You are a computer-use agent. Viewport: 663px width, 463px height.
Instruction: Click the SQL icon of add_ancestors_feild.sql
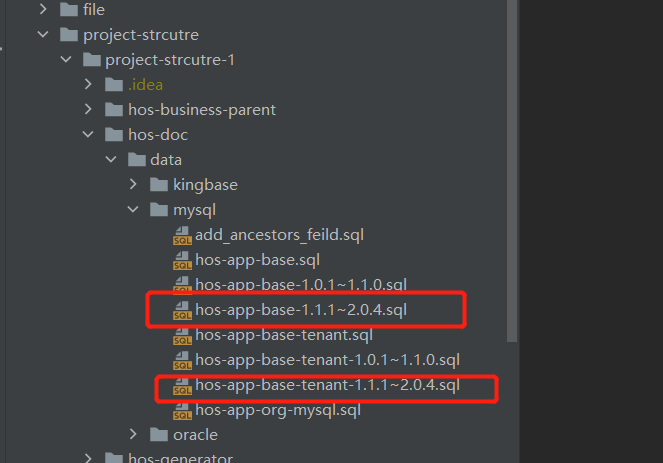click(182, 236)
